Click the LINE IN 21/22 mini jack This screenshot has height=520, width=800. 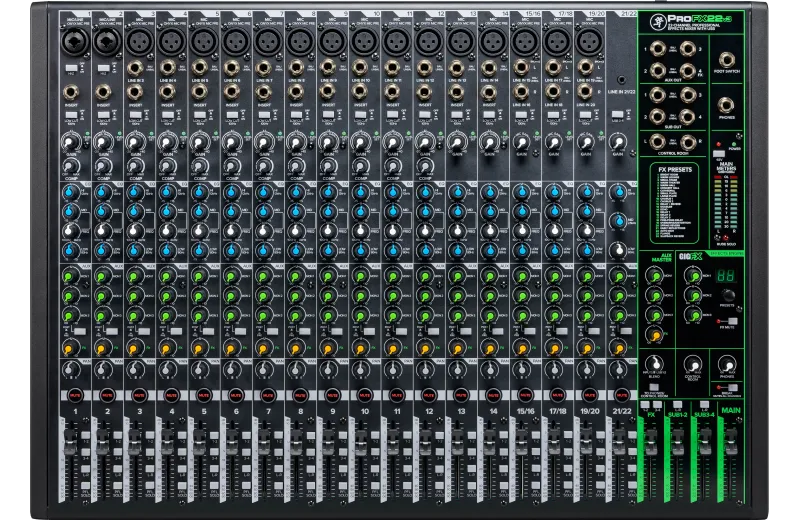pos(621,80)
